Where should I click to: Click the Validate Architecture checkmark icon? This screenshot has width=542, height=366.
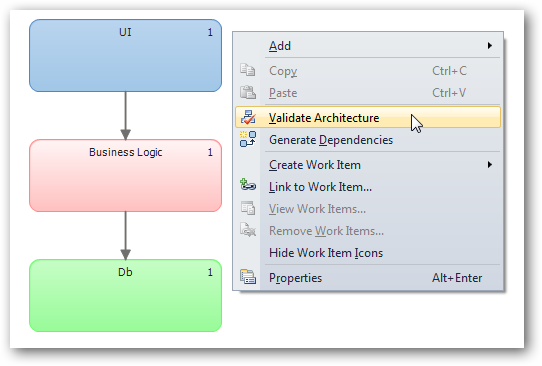pos(248,118)
